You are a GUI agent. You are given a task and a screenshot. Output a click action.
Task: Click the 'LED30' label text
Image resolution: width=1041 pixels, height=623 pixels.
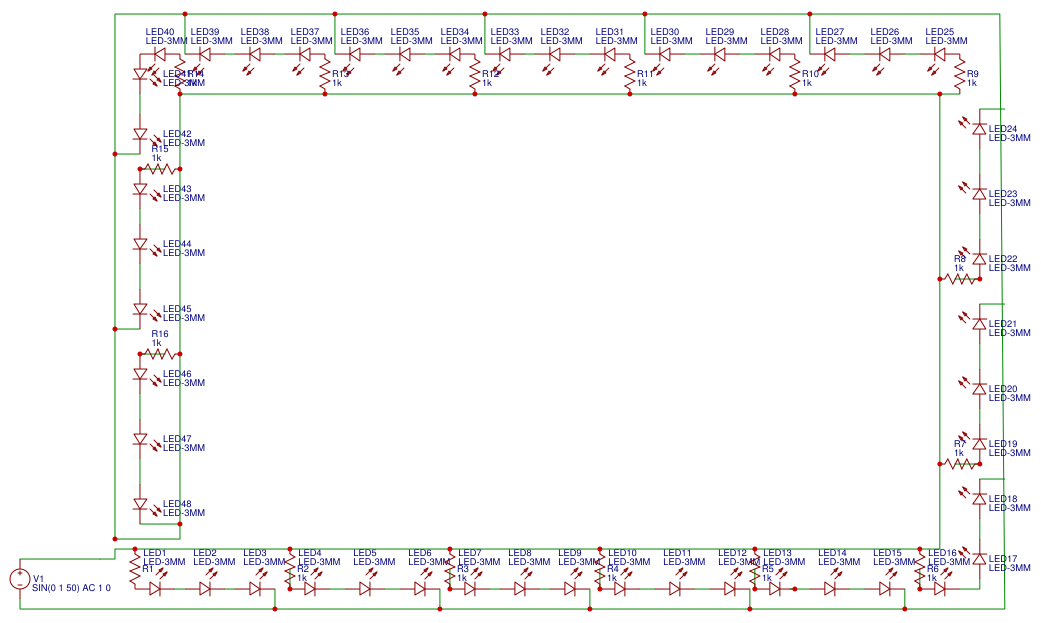pos(665,32)
